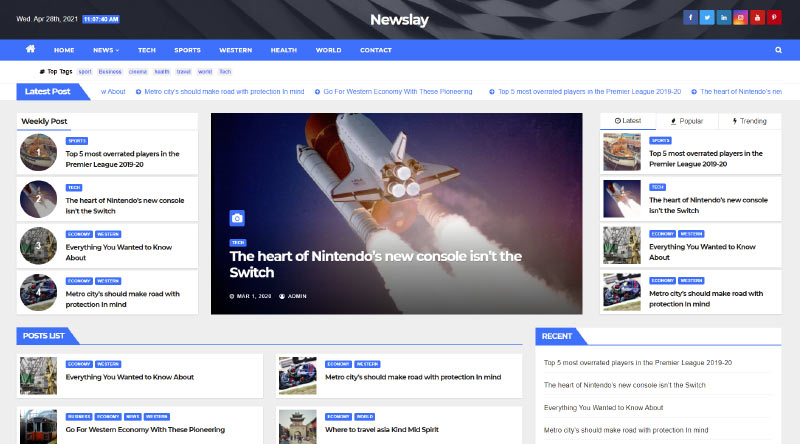Open the featured Nintendo console headline

pyautogui.click(x=376, y=264)
